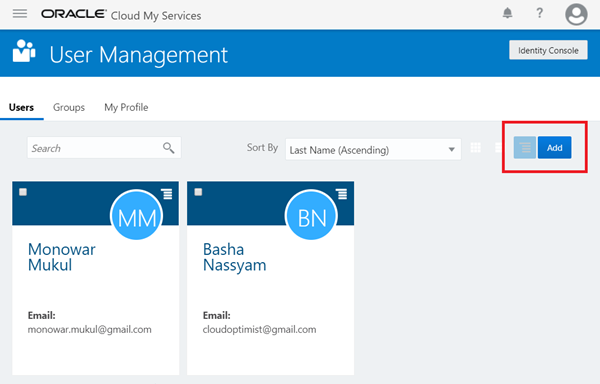This screenshot has width=600, height=384.
Task: Click the MM avatar circle
Action: pyautogui.click(x=137, y=215)
